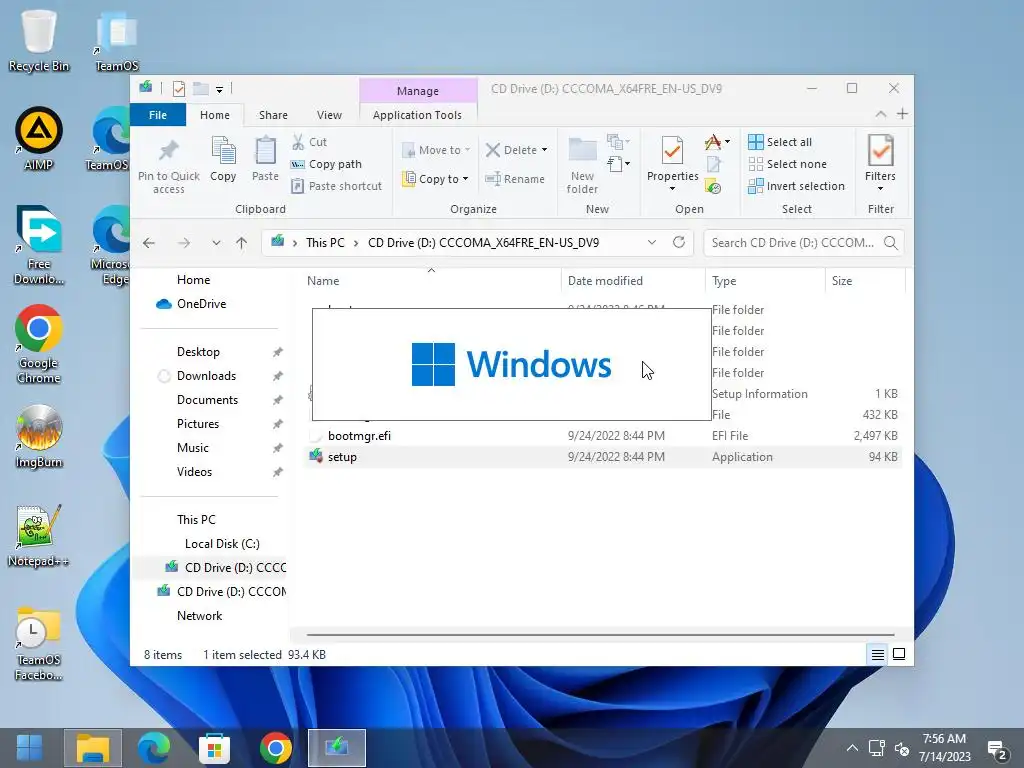Sort by Name column header
The width and height of the screenshot is (1024, 768).
click(432, 281)
